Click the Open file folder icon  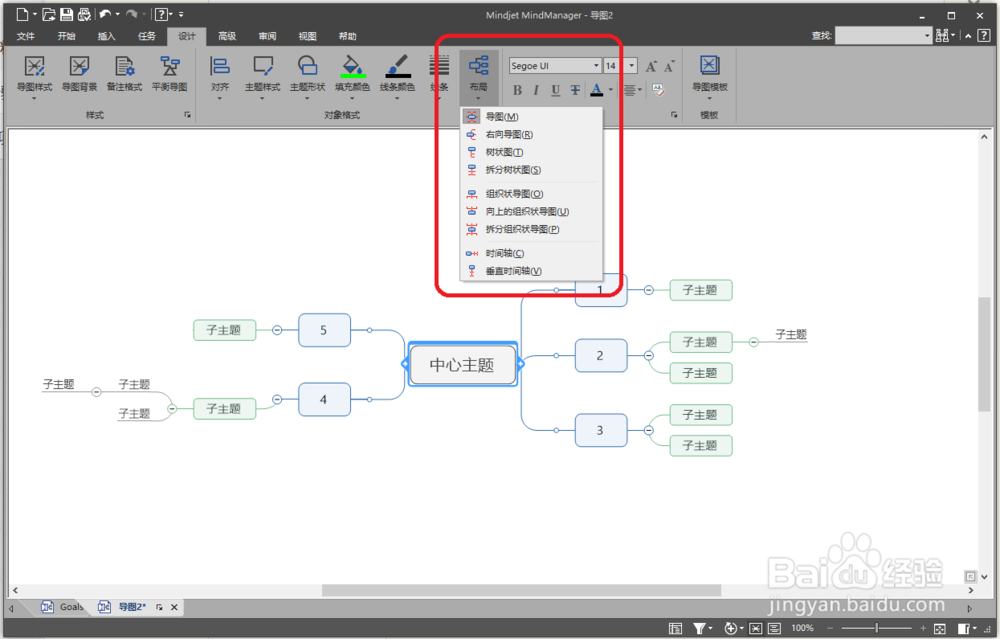(x=48, y=14)
